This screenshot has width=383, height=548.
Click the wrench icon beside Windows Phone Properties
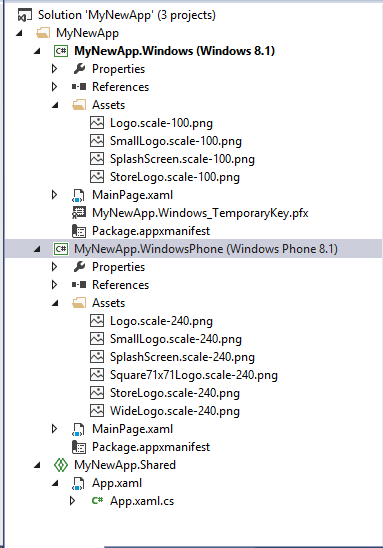coord(79,267)
